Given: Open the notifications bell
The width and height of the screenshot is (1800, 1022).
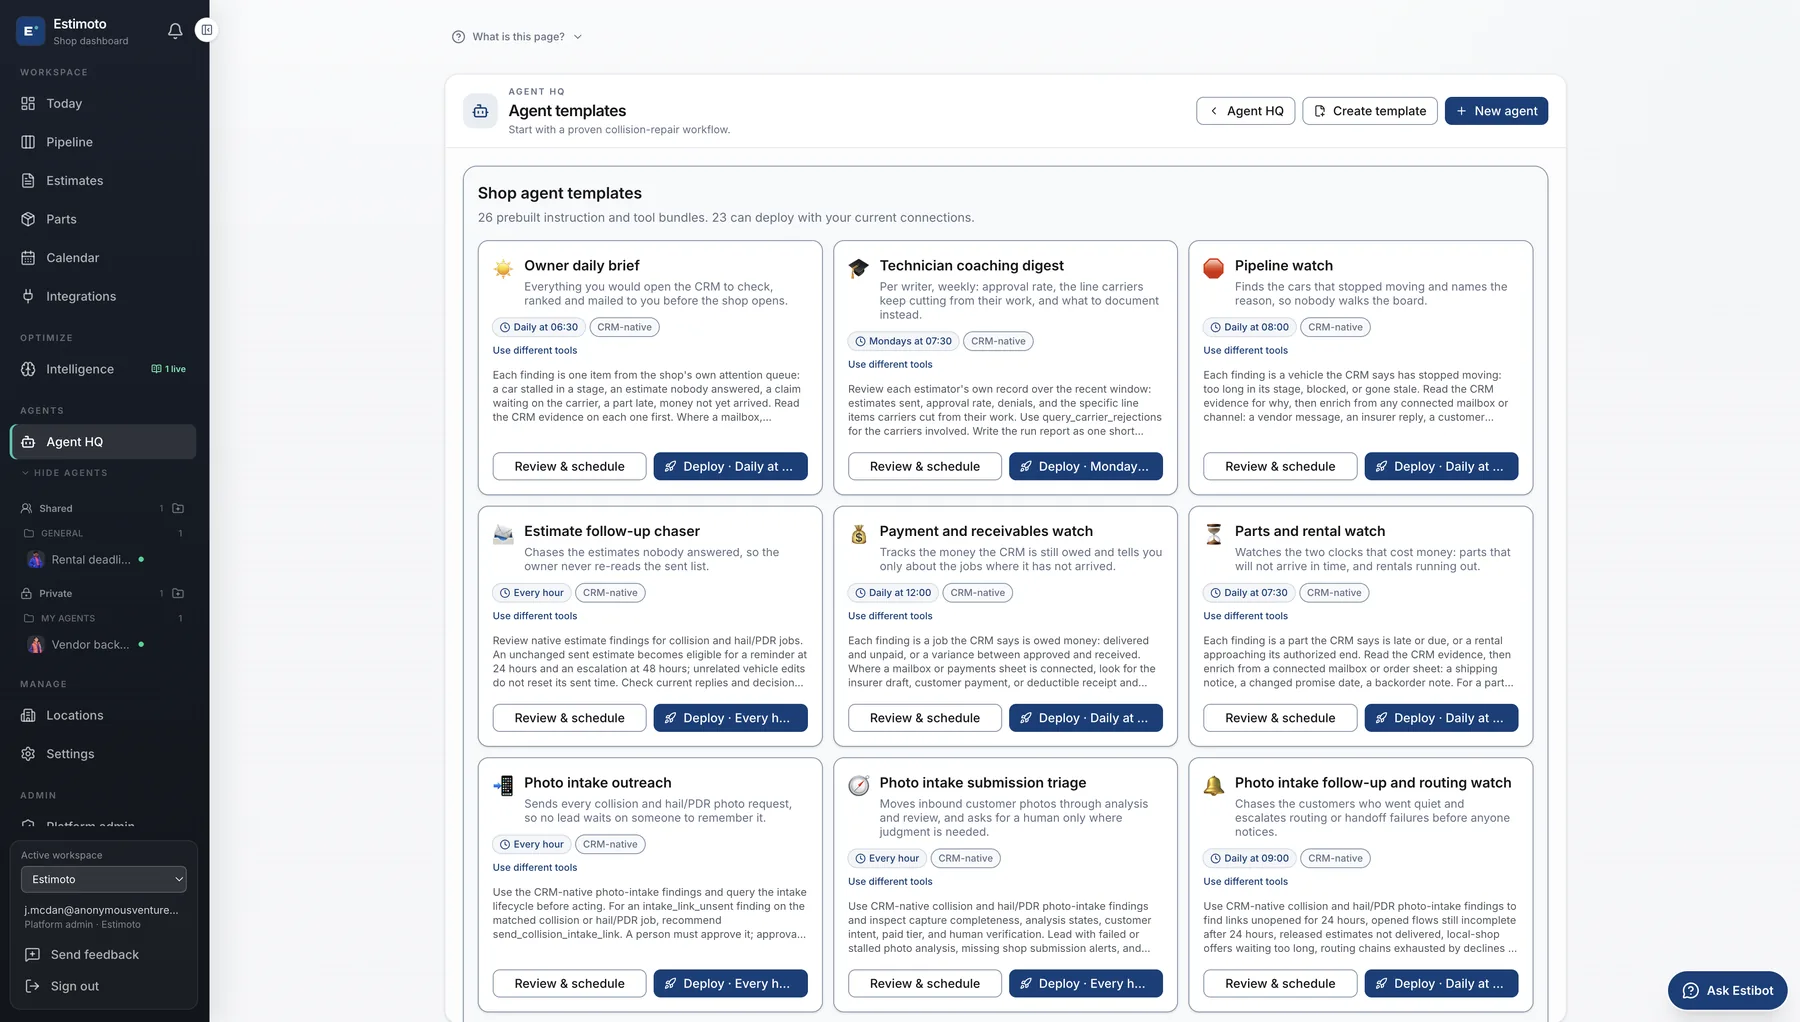Looking at the screenshot, I should pos(175,30).
